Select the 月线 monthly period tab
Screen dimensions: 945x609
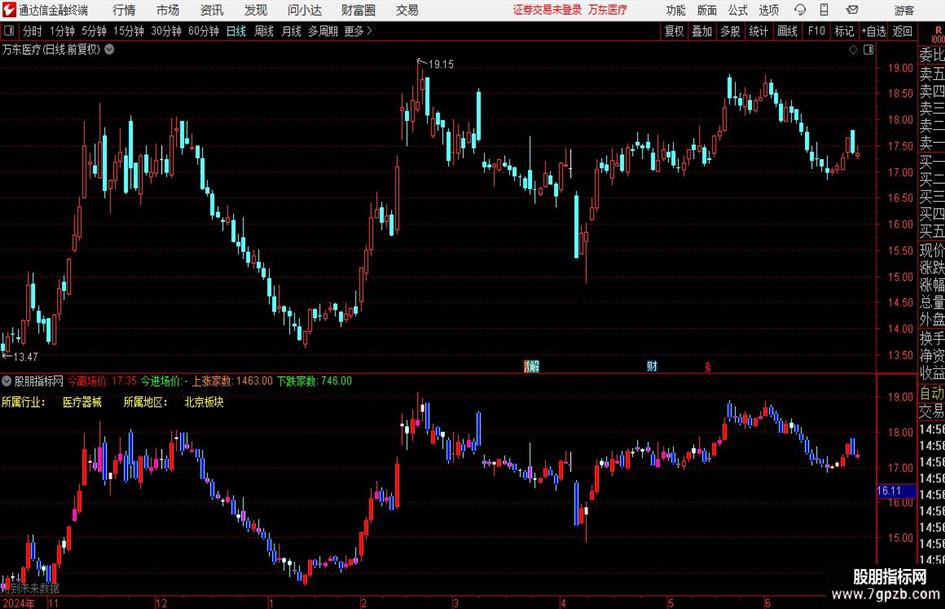point(291,31)
